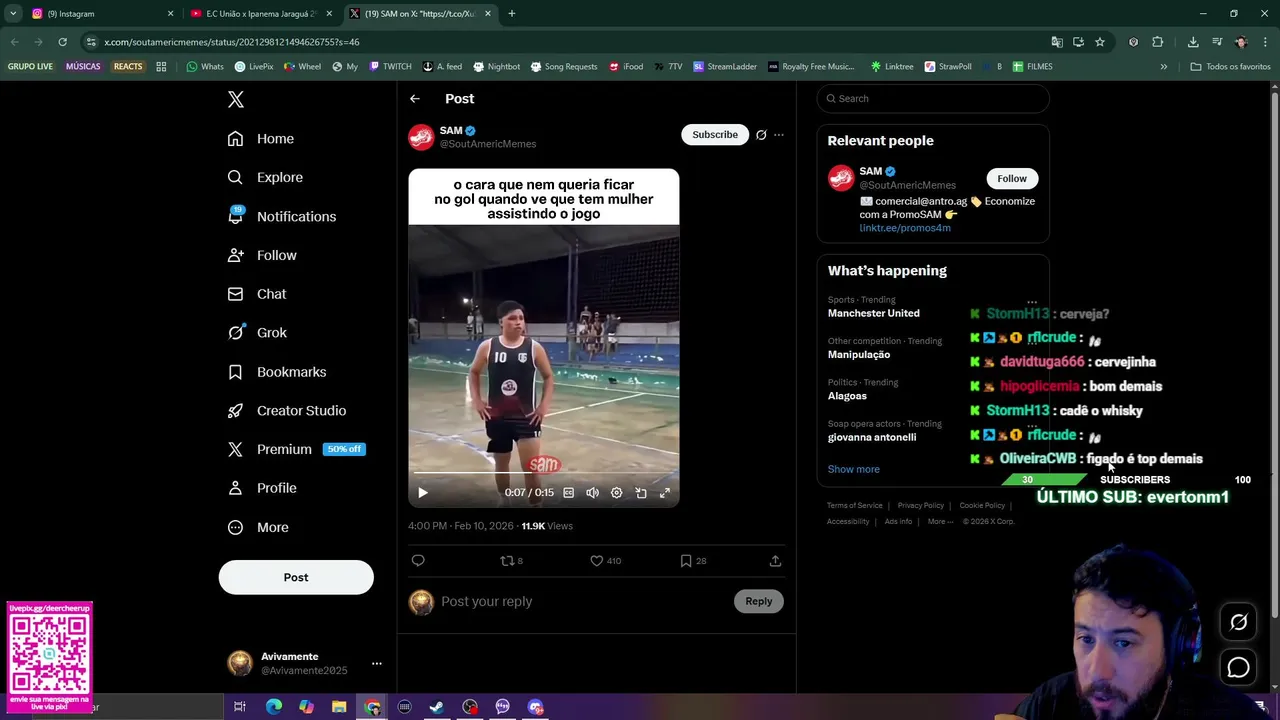Click the Grok icon beside Subscribe

click(761, 135)
